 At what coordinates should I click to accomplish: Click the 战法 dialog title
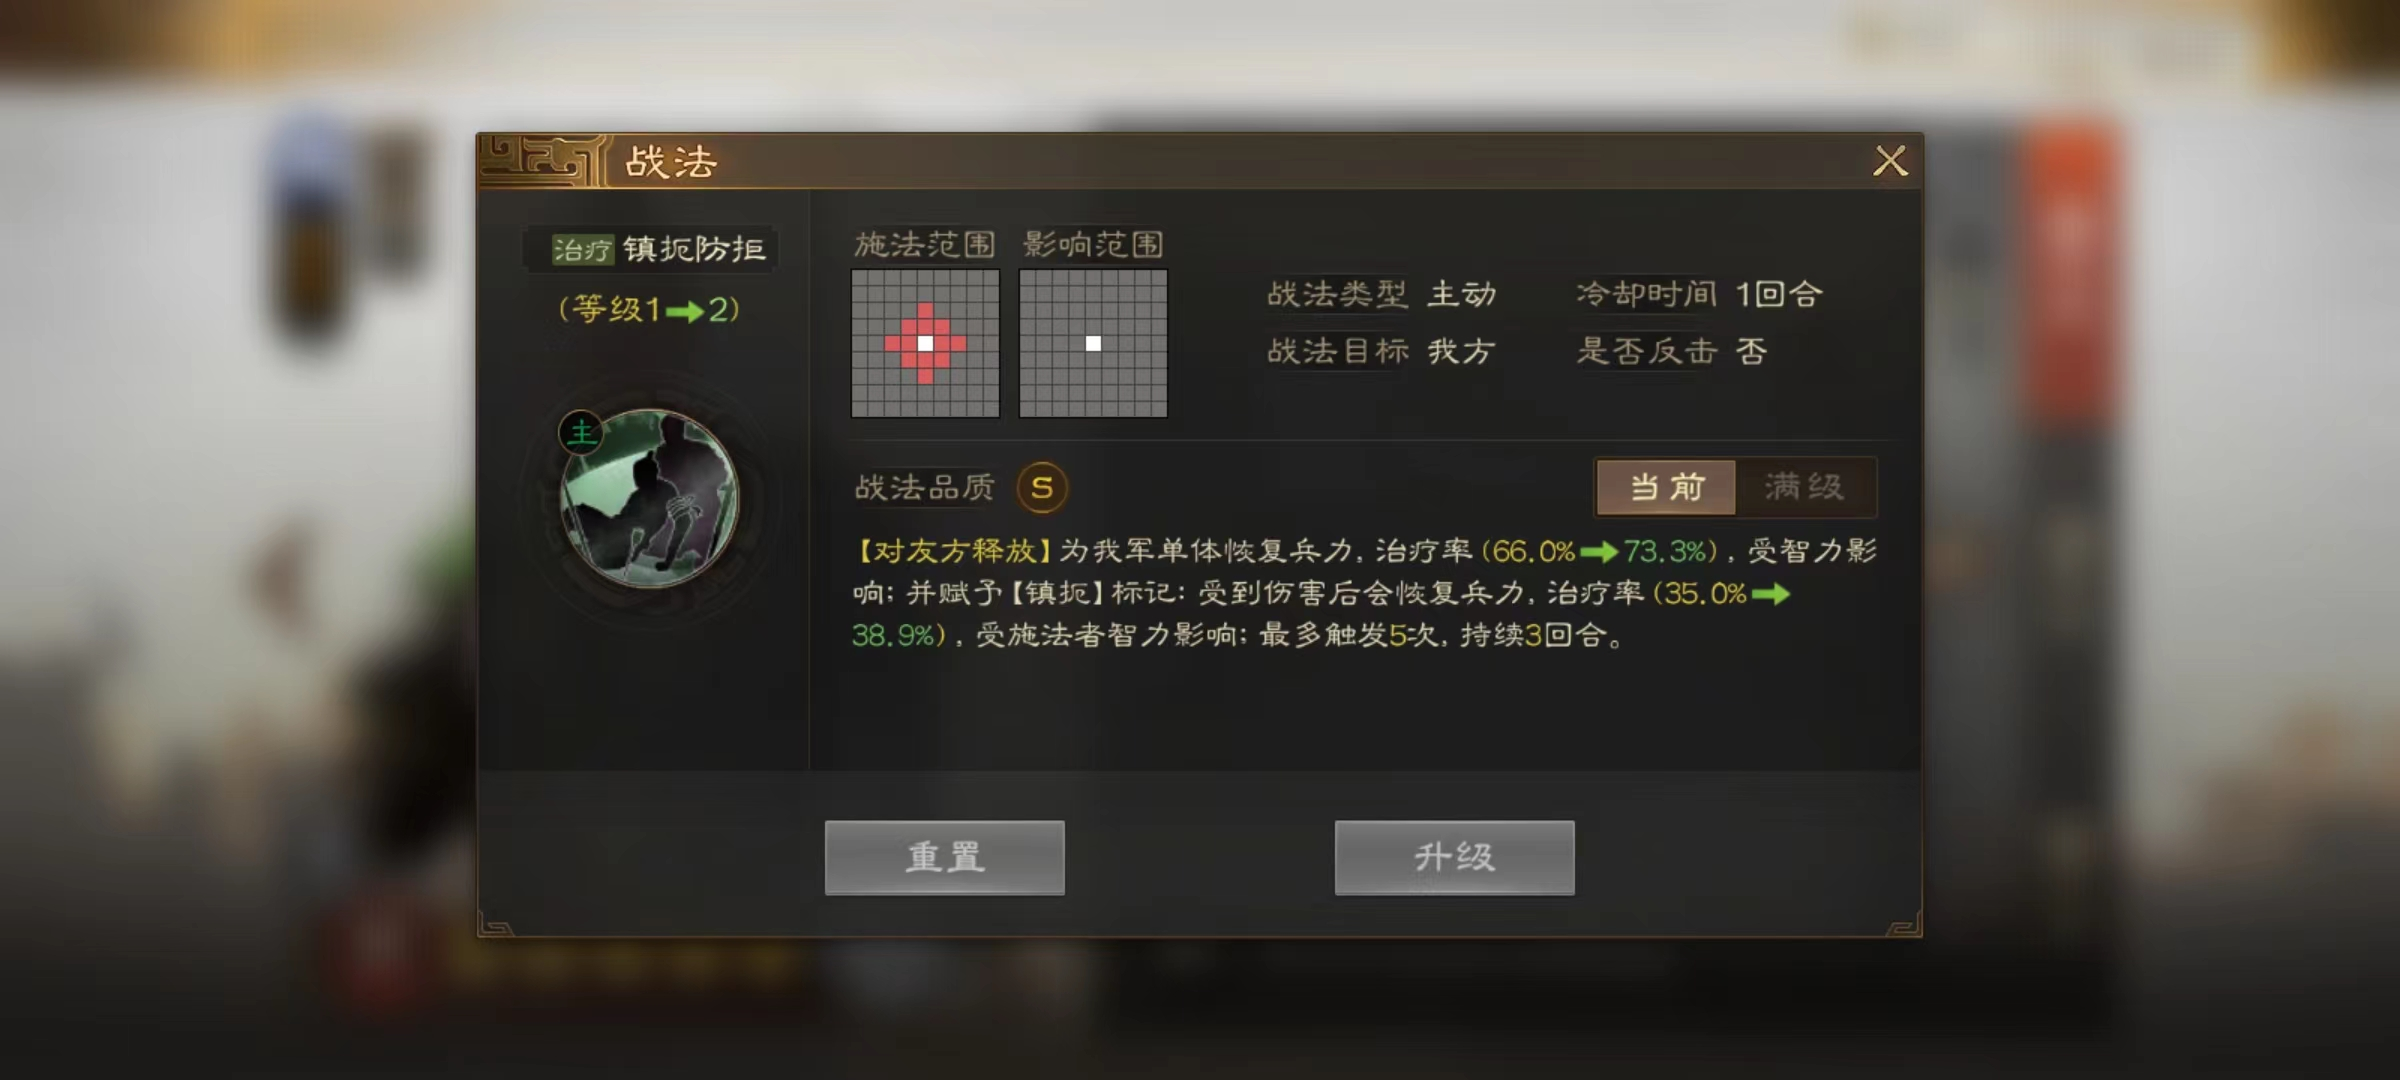pyautogui.click(x=671, y=162)
